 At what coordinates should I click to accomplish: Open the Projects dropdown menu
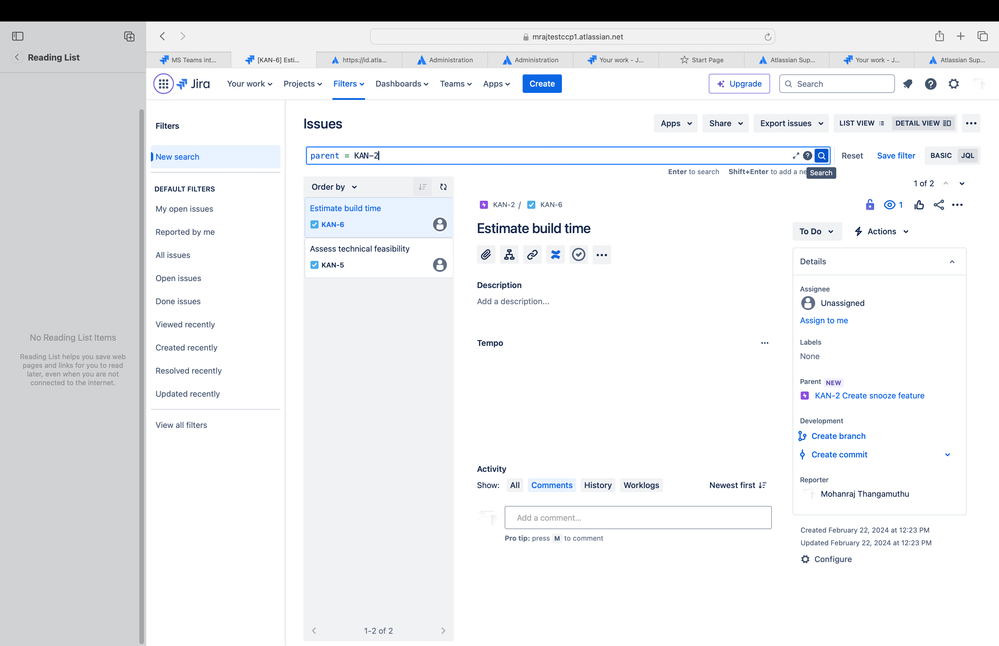click(303, 83)
